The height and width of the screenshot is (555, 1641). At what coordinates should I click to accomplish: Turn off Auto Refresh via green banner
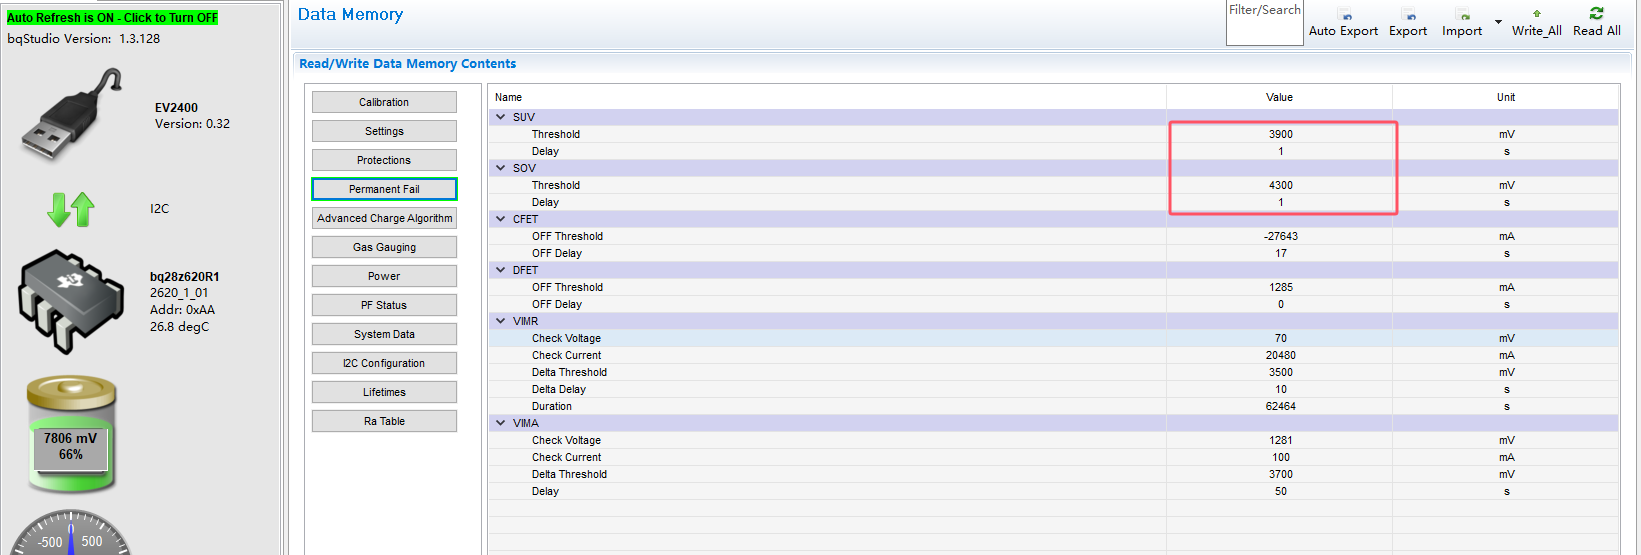coord(112,18)
